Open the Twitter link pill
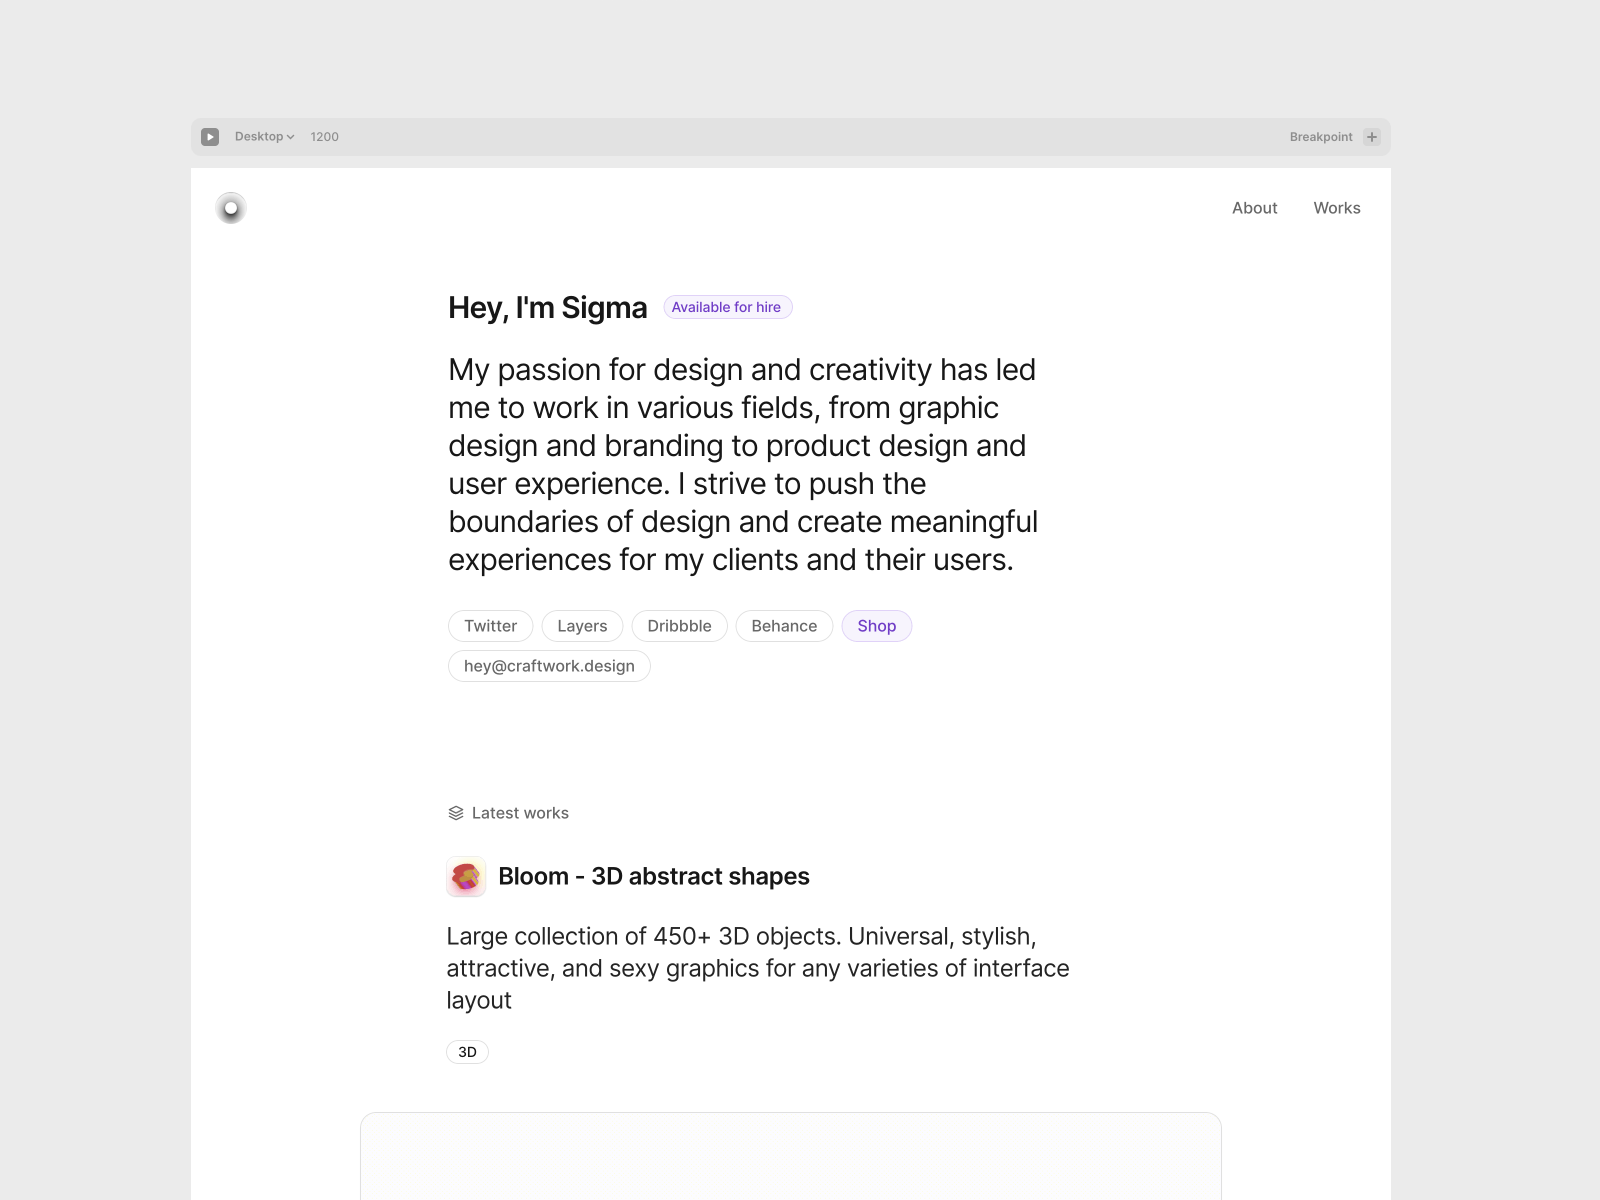Viewport: 1600px width, 1200px height. click(x=490, y=626)
